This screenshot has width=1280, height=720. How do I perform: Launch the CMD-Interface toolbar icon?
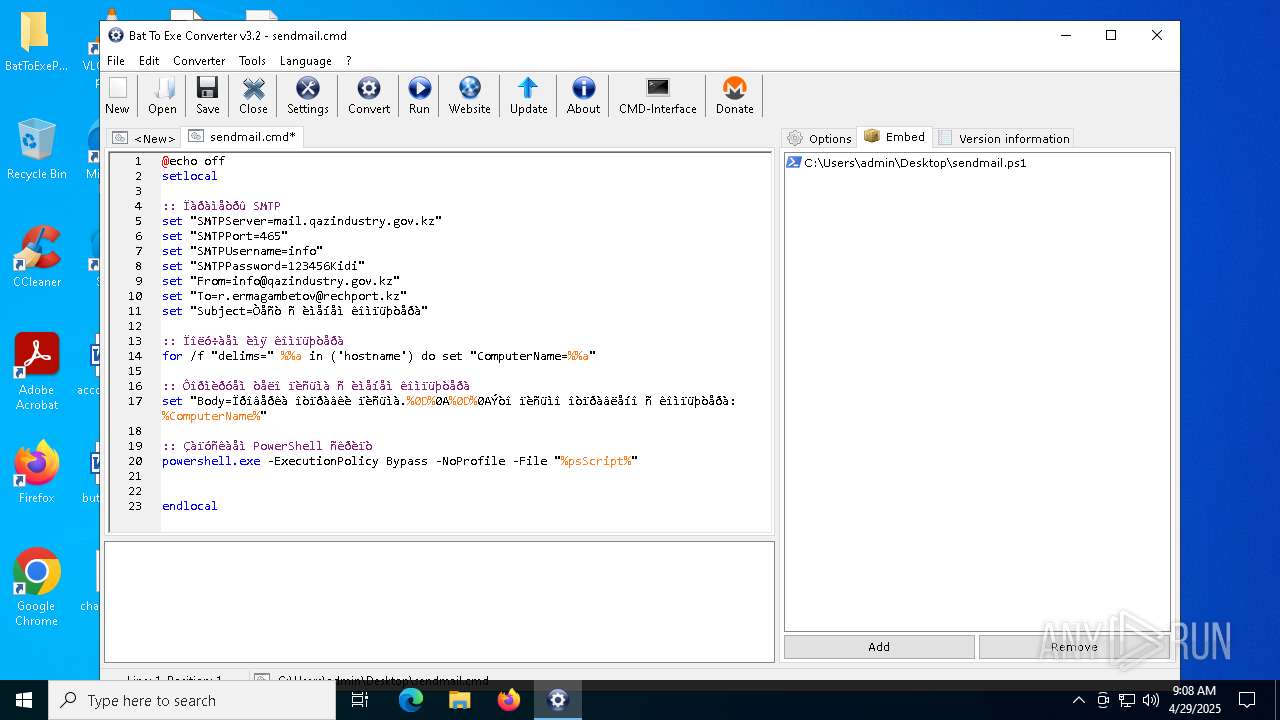tap(658, 96)
